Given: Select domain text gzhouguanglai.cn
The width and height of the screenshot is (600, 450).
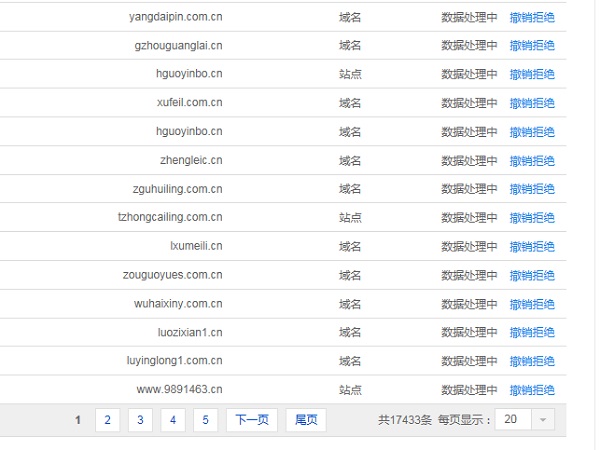Looking at the screenshot, I should click(x=178, y=46).
